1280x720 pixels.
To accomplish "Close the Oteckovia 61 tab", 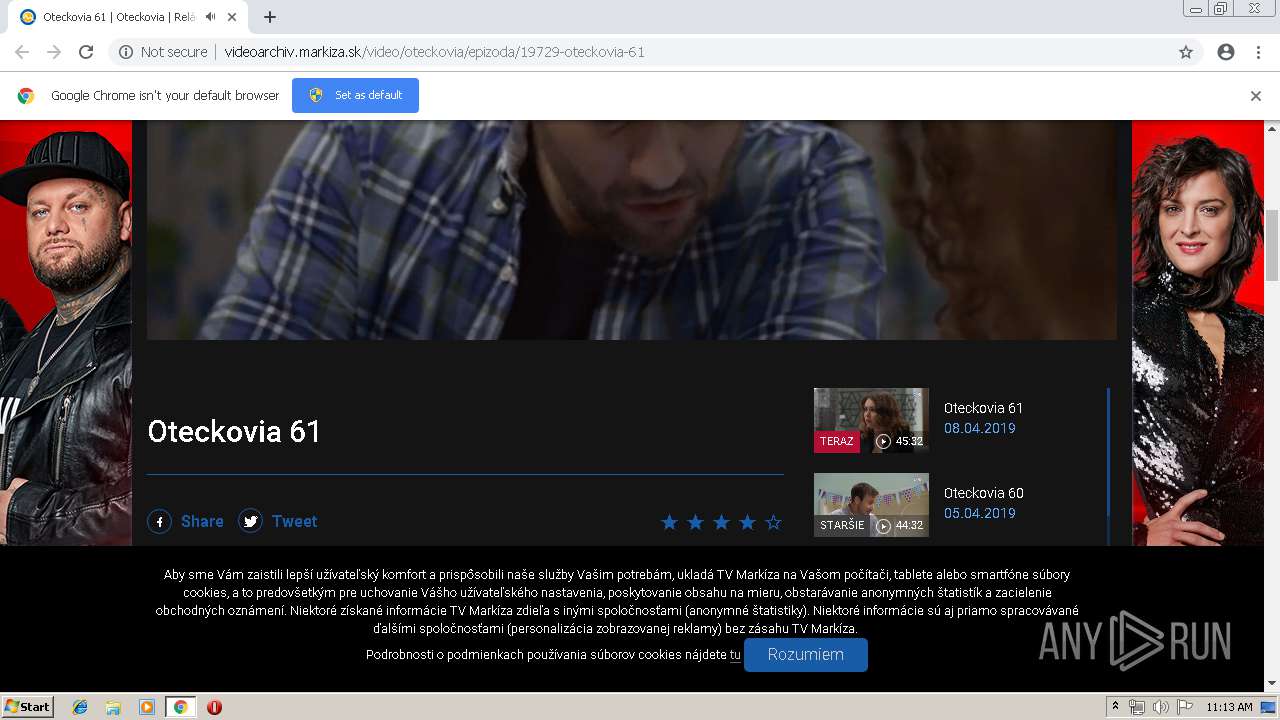I will click(x=232, y=17).
